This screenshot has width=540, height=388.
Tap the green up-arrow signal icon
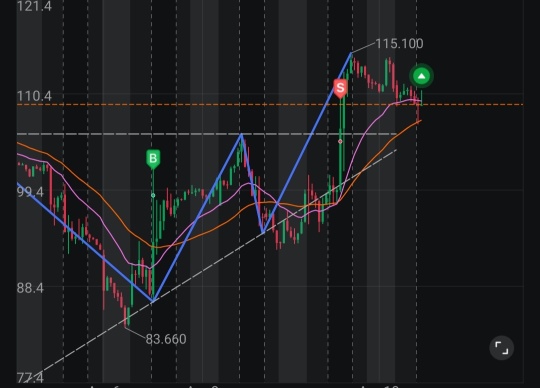point(422,76)
